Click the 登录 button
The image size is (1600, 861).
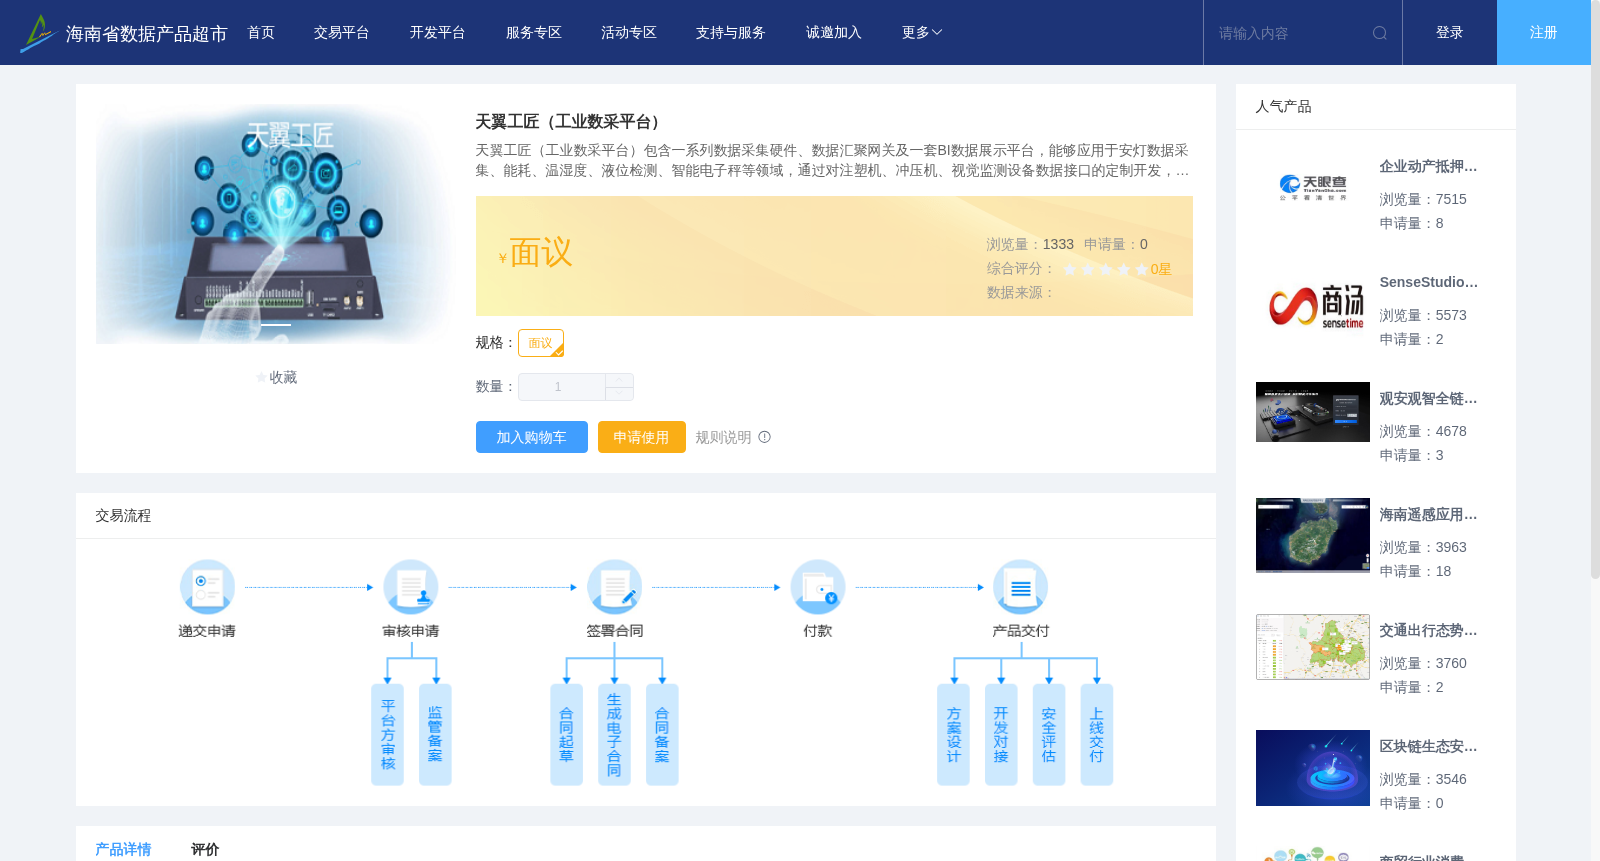tap(1450, 33)
